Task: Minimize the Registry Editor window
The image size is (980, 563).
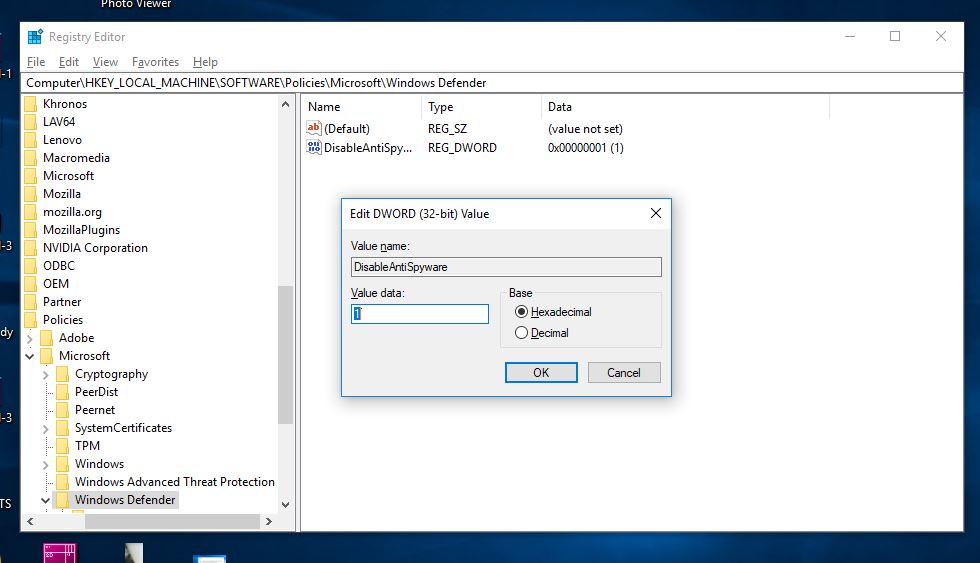Action: (x=850, y=36)
